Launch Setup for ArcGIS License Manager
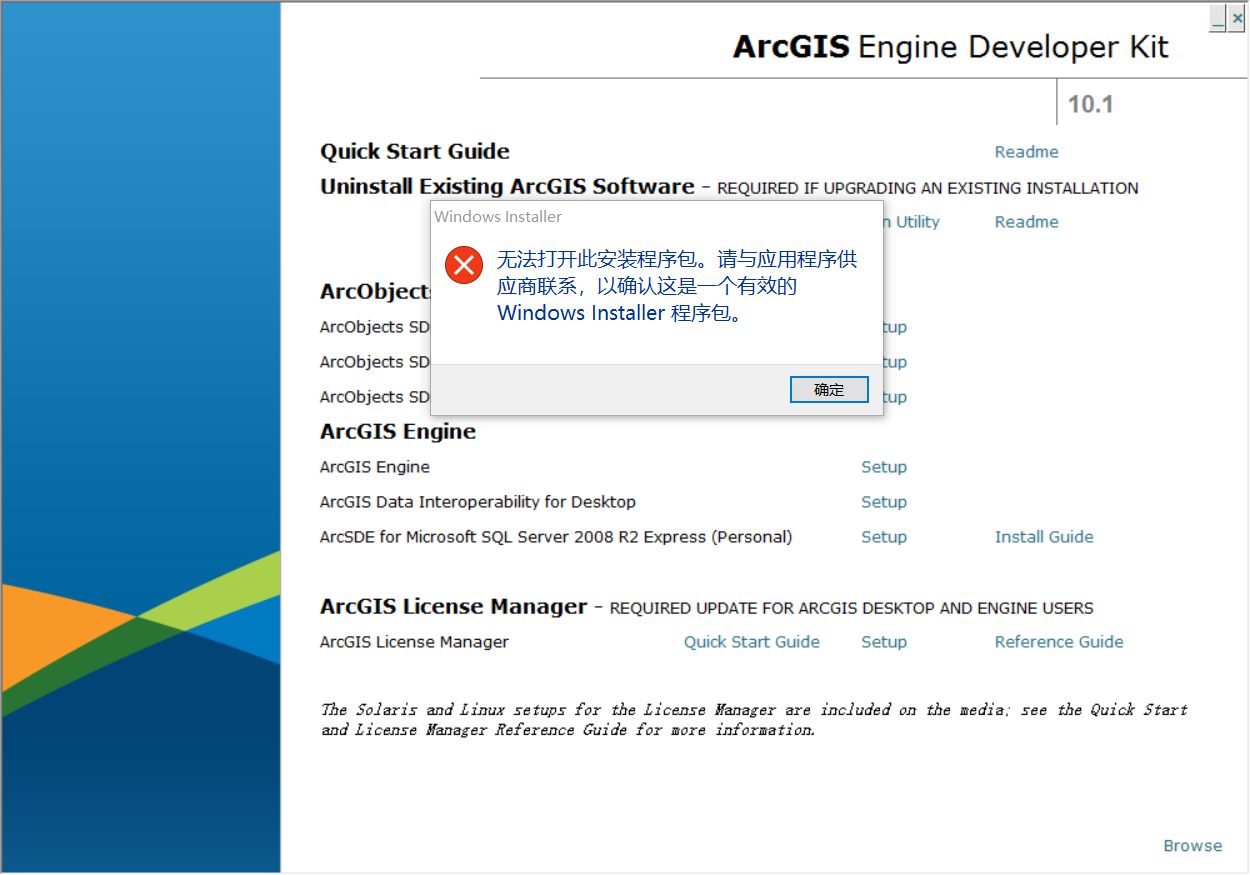The width and height of the screenshot is (1250, 875). (x=884, y=642)
